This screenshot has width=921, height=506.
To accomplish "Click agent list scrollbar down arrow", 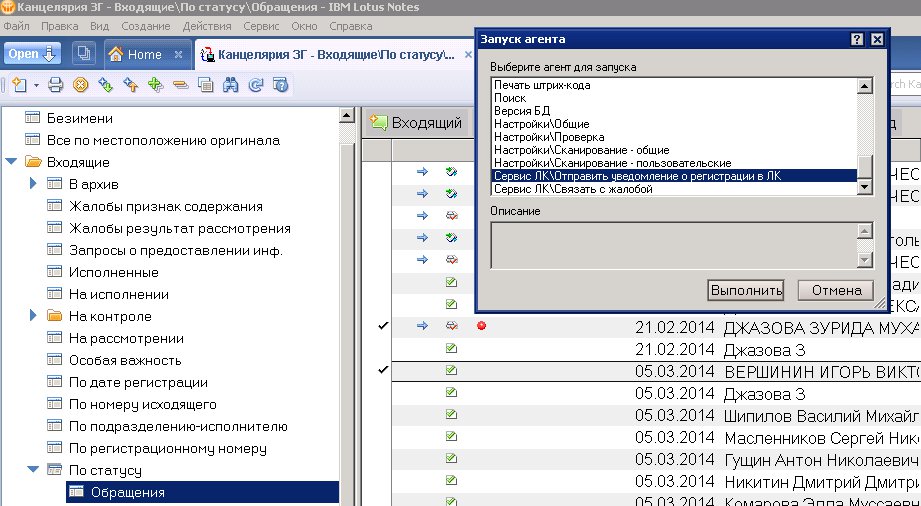I will 865,188.
